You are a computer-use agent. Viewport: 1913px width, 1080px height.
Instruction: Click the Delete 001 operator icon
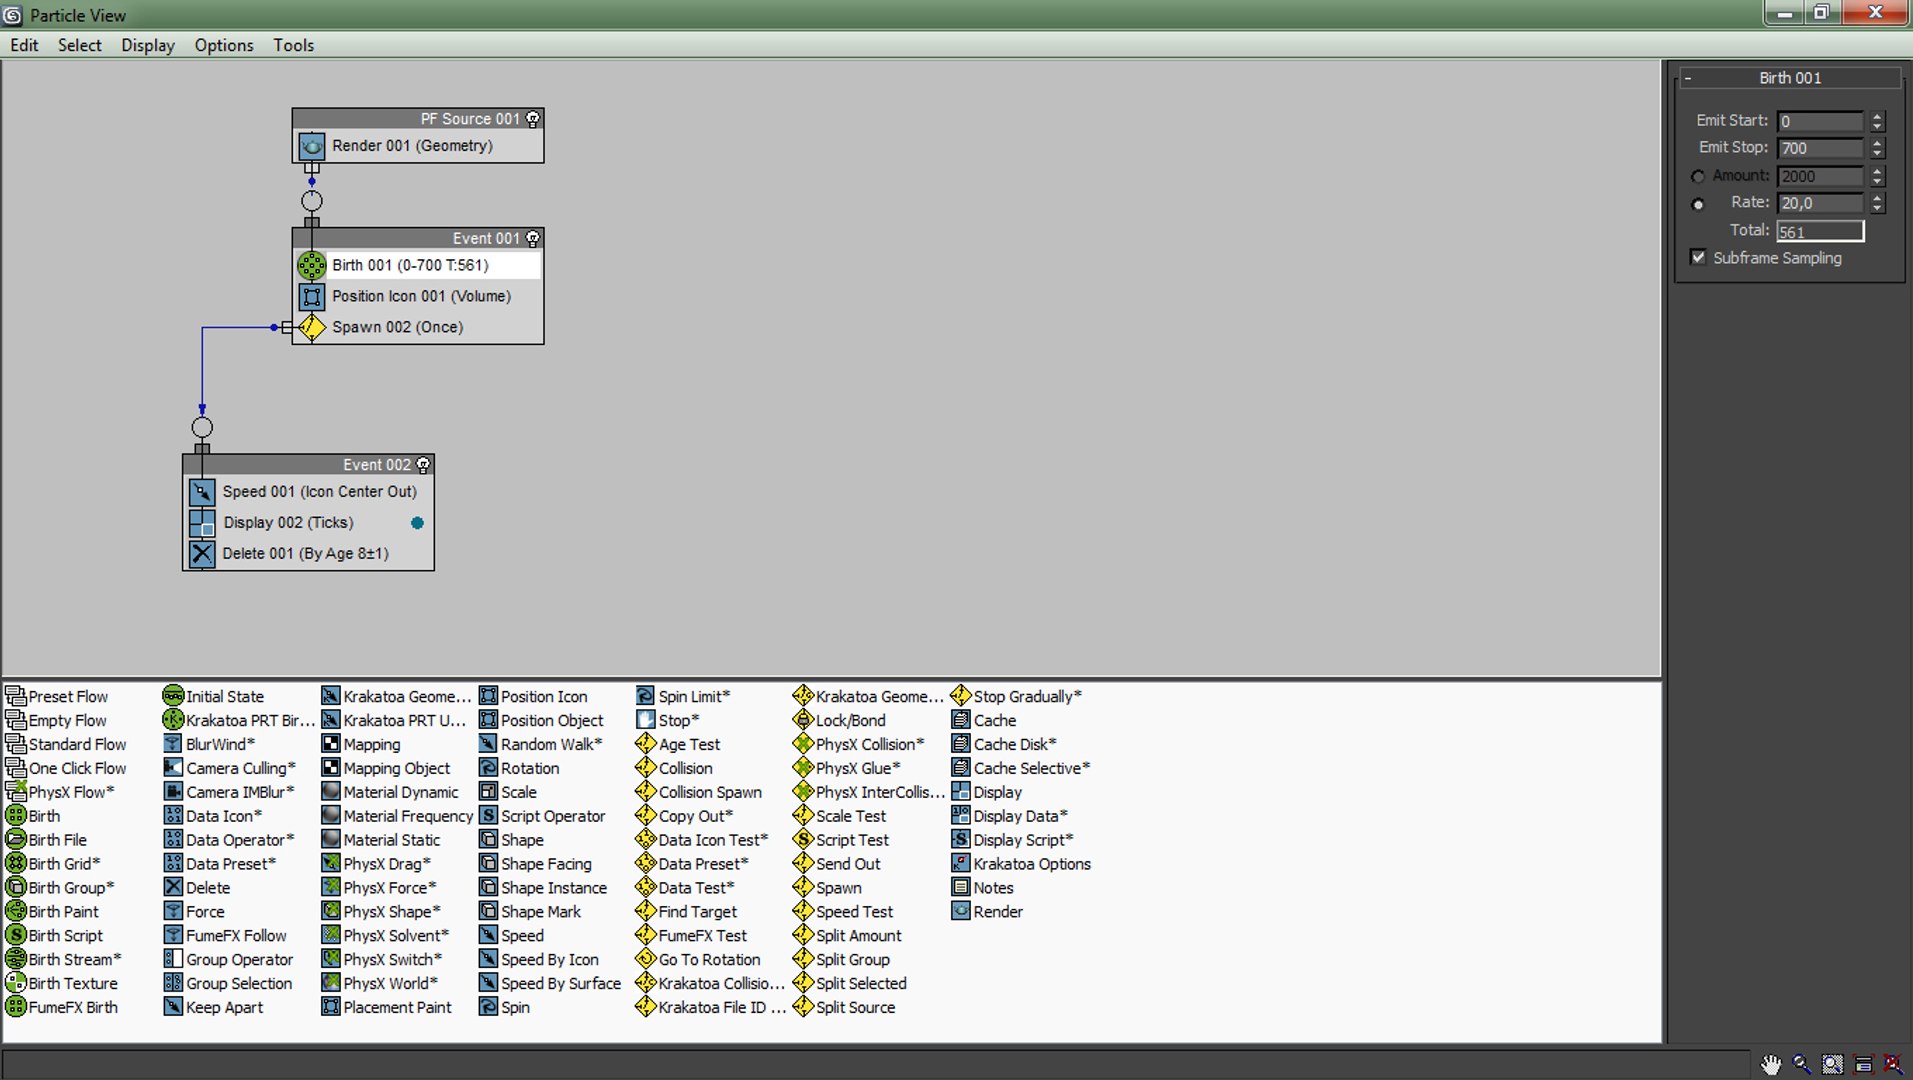(202, 554)
